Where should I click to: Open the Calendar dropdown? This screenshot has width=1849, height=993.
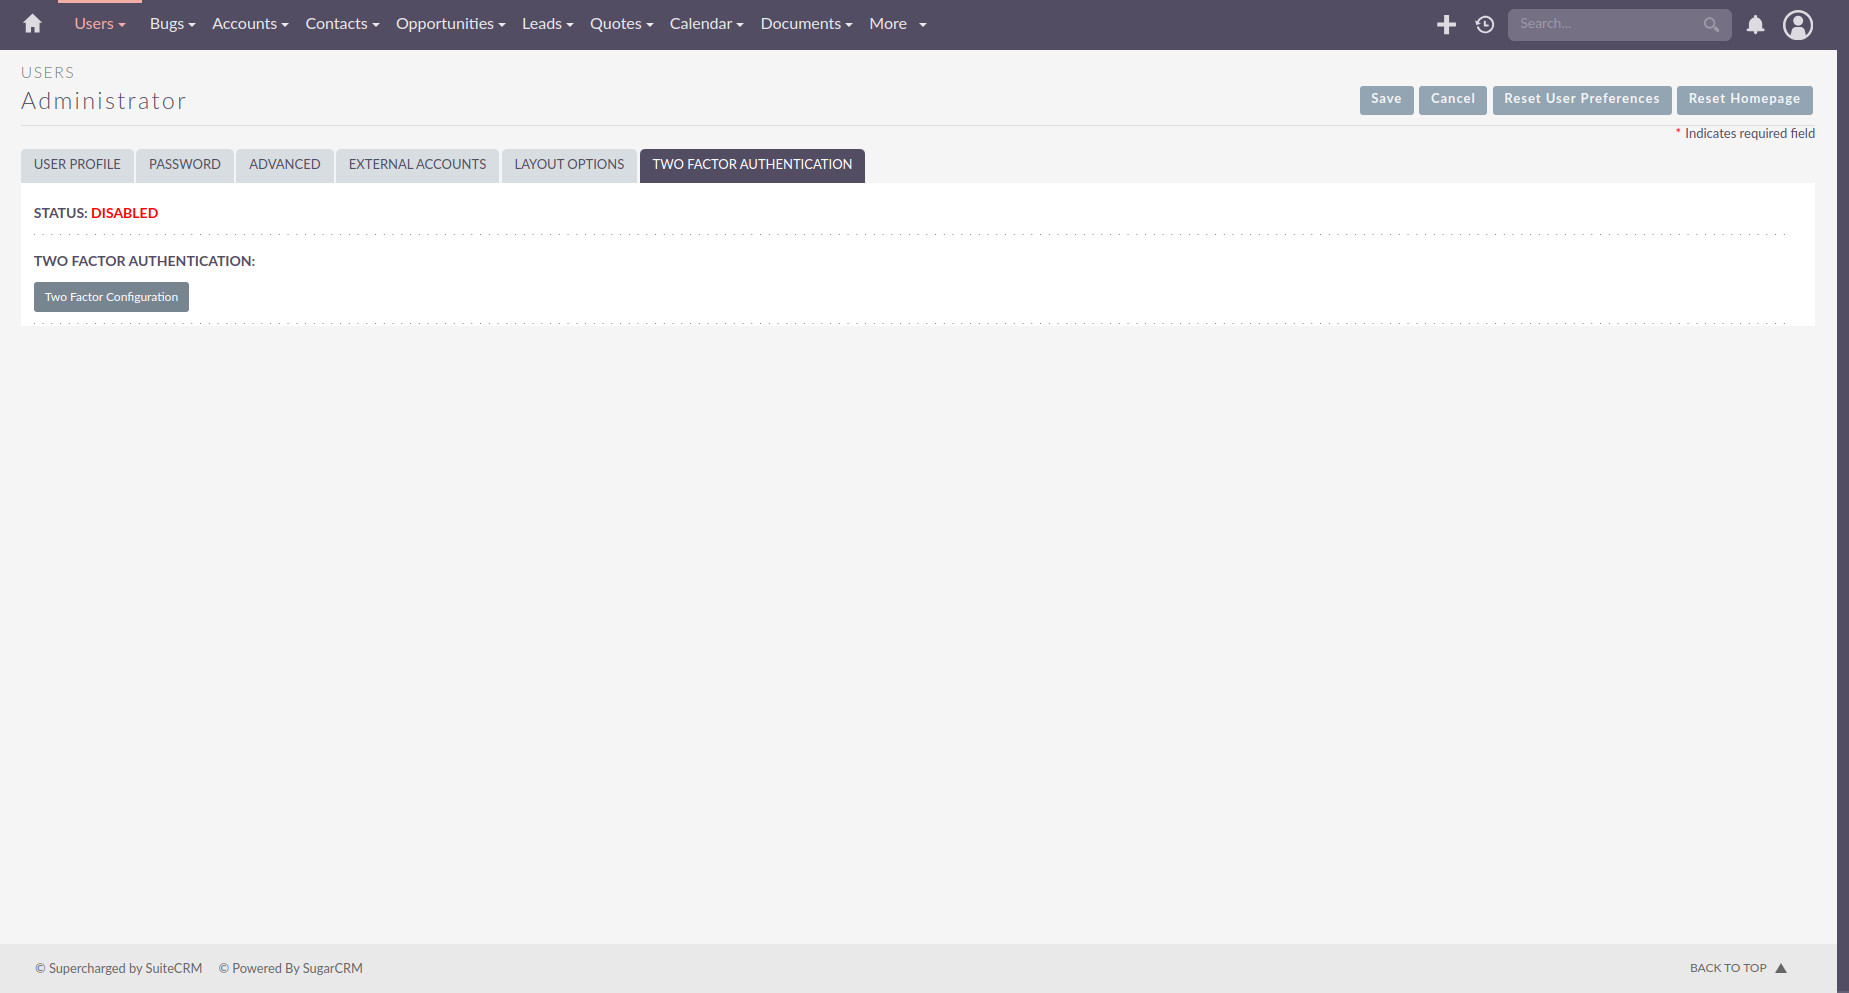[705, 23]
